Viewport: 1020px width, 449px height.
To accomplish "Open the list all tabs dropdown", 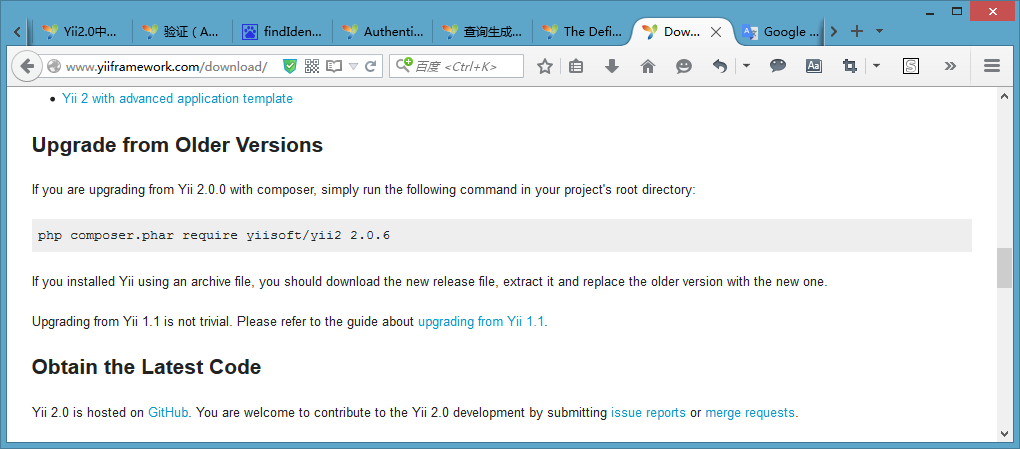I will (879, 31).
